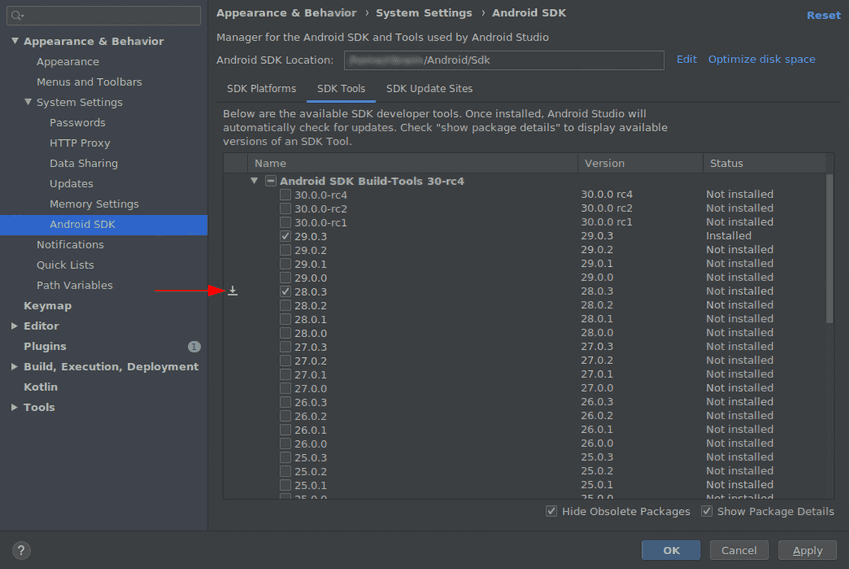Open the Passwords settings page
Image resolution: width=850 pixels, height=569 pixels.
(78, 122)
